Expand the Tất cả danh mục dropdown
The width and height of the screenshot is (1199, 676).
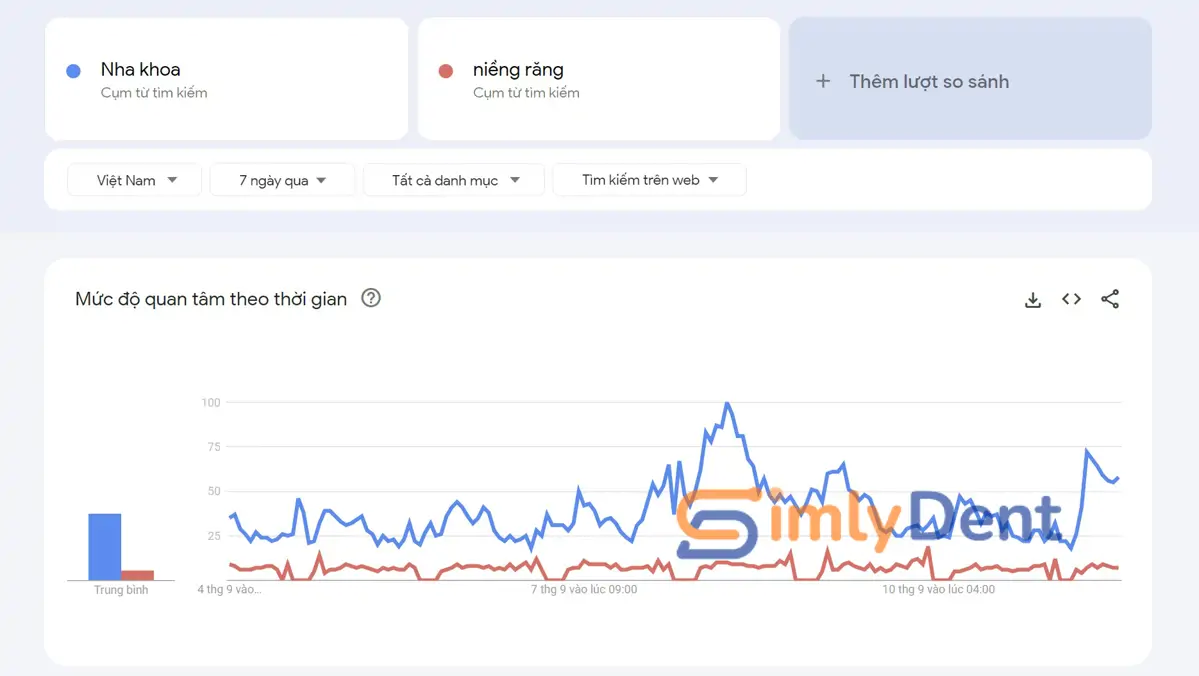click(x=454, y=180)
